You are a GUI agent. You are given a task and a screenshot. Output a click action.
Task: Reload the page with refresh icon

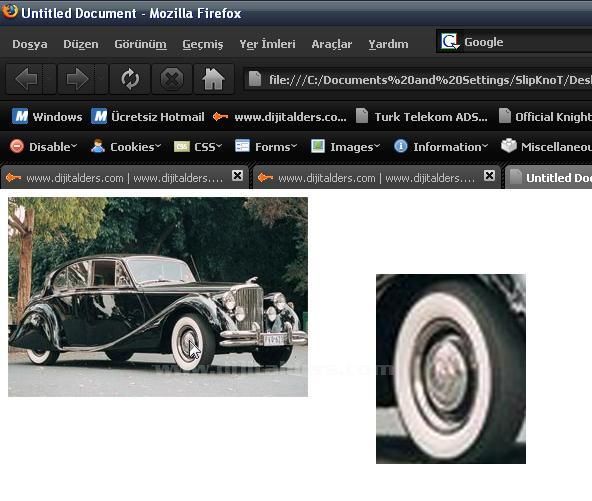(x=130, y=79)
